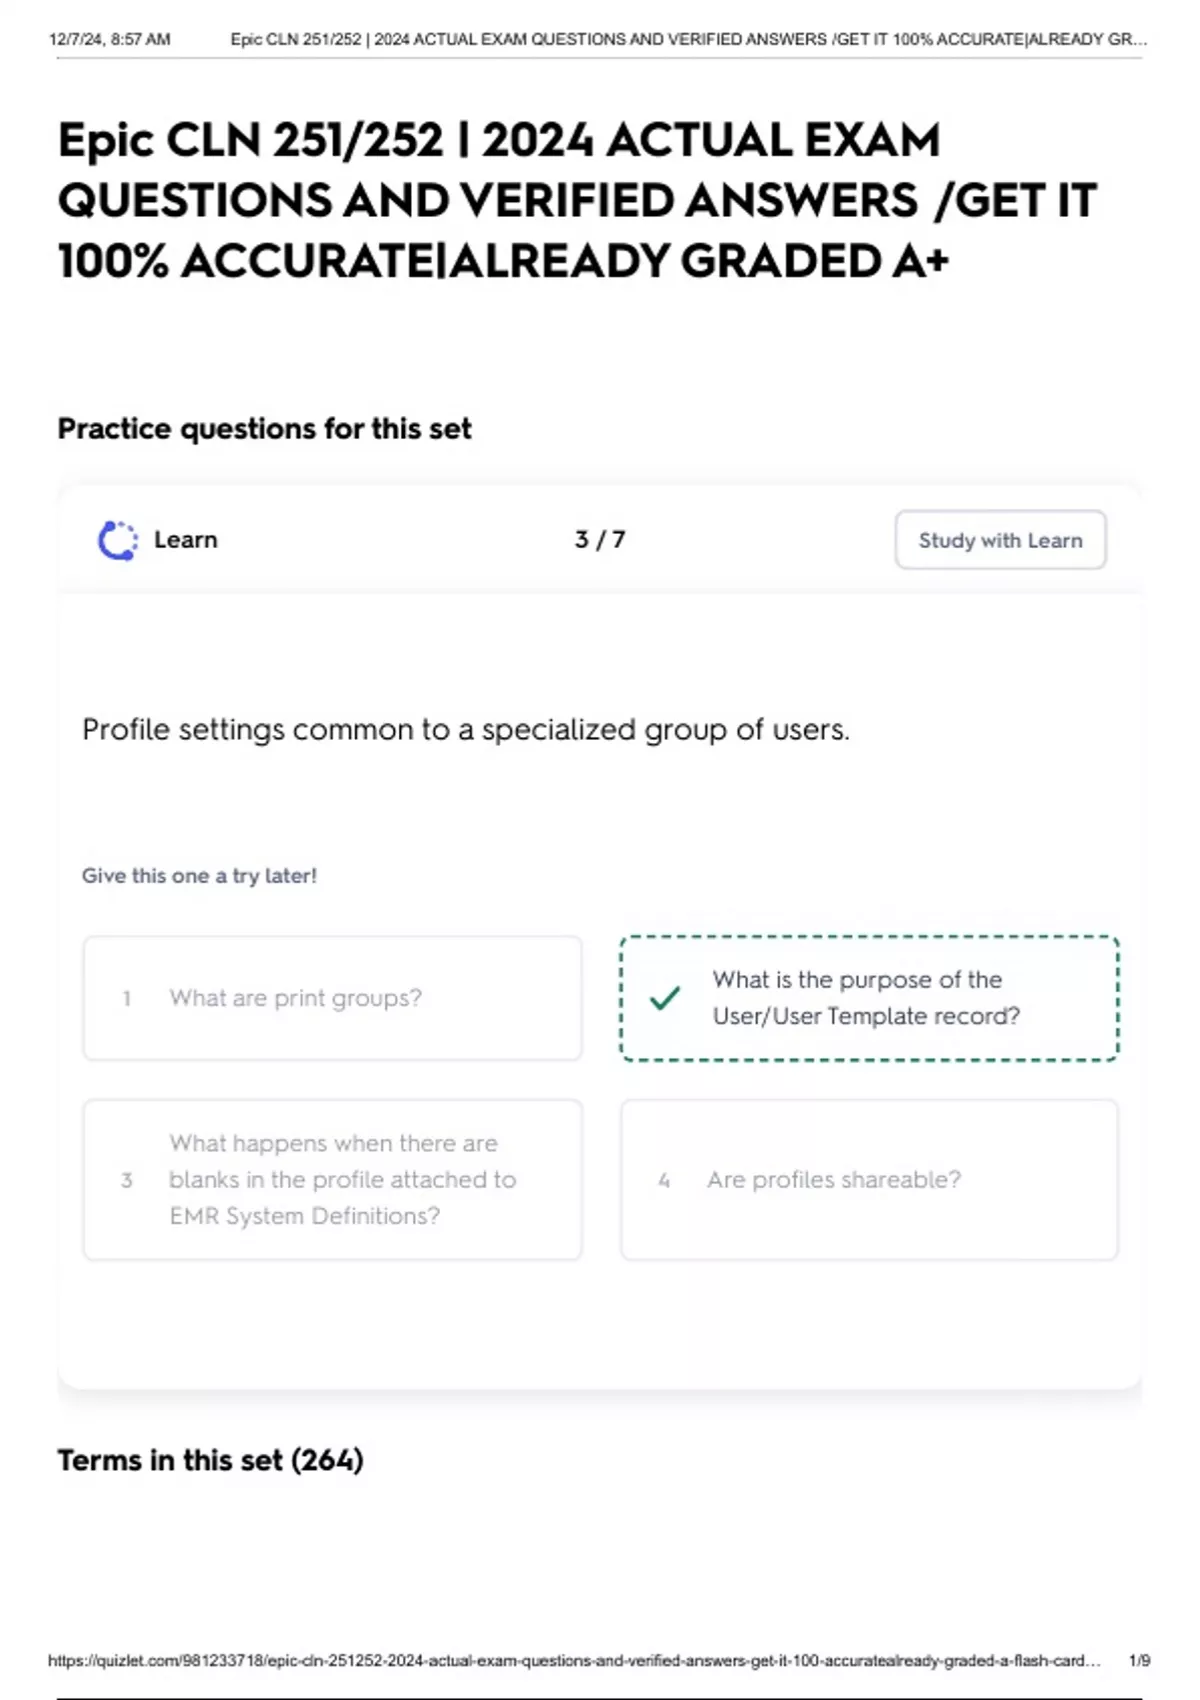This screenshot has width=1200, height=1700.
Task: Click the number 1 answer badge
Action: click(x=127, y=999)
